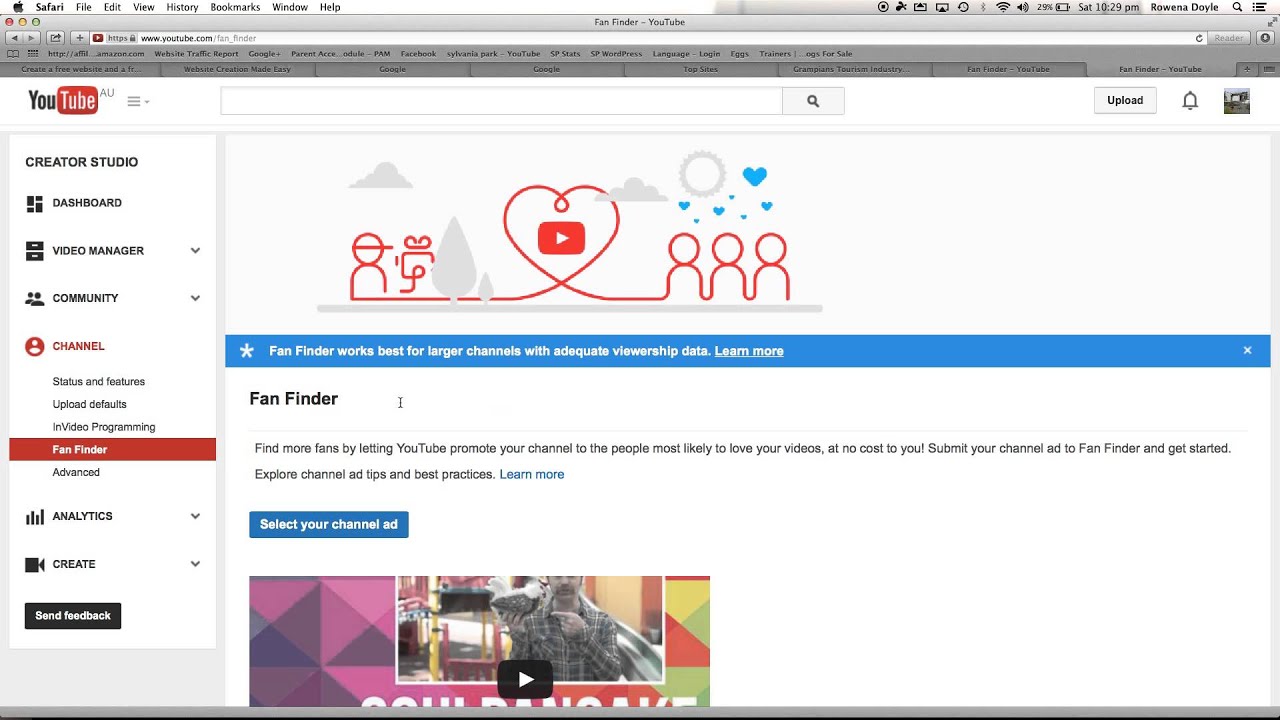The width and height of the screenshot is (1280, 720).
Task: Open Notification Center icon
Action: 1261,7
